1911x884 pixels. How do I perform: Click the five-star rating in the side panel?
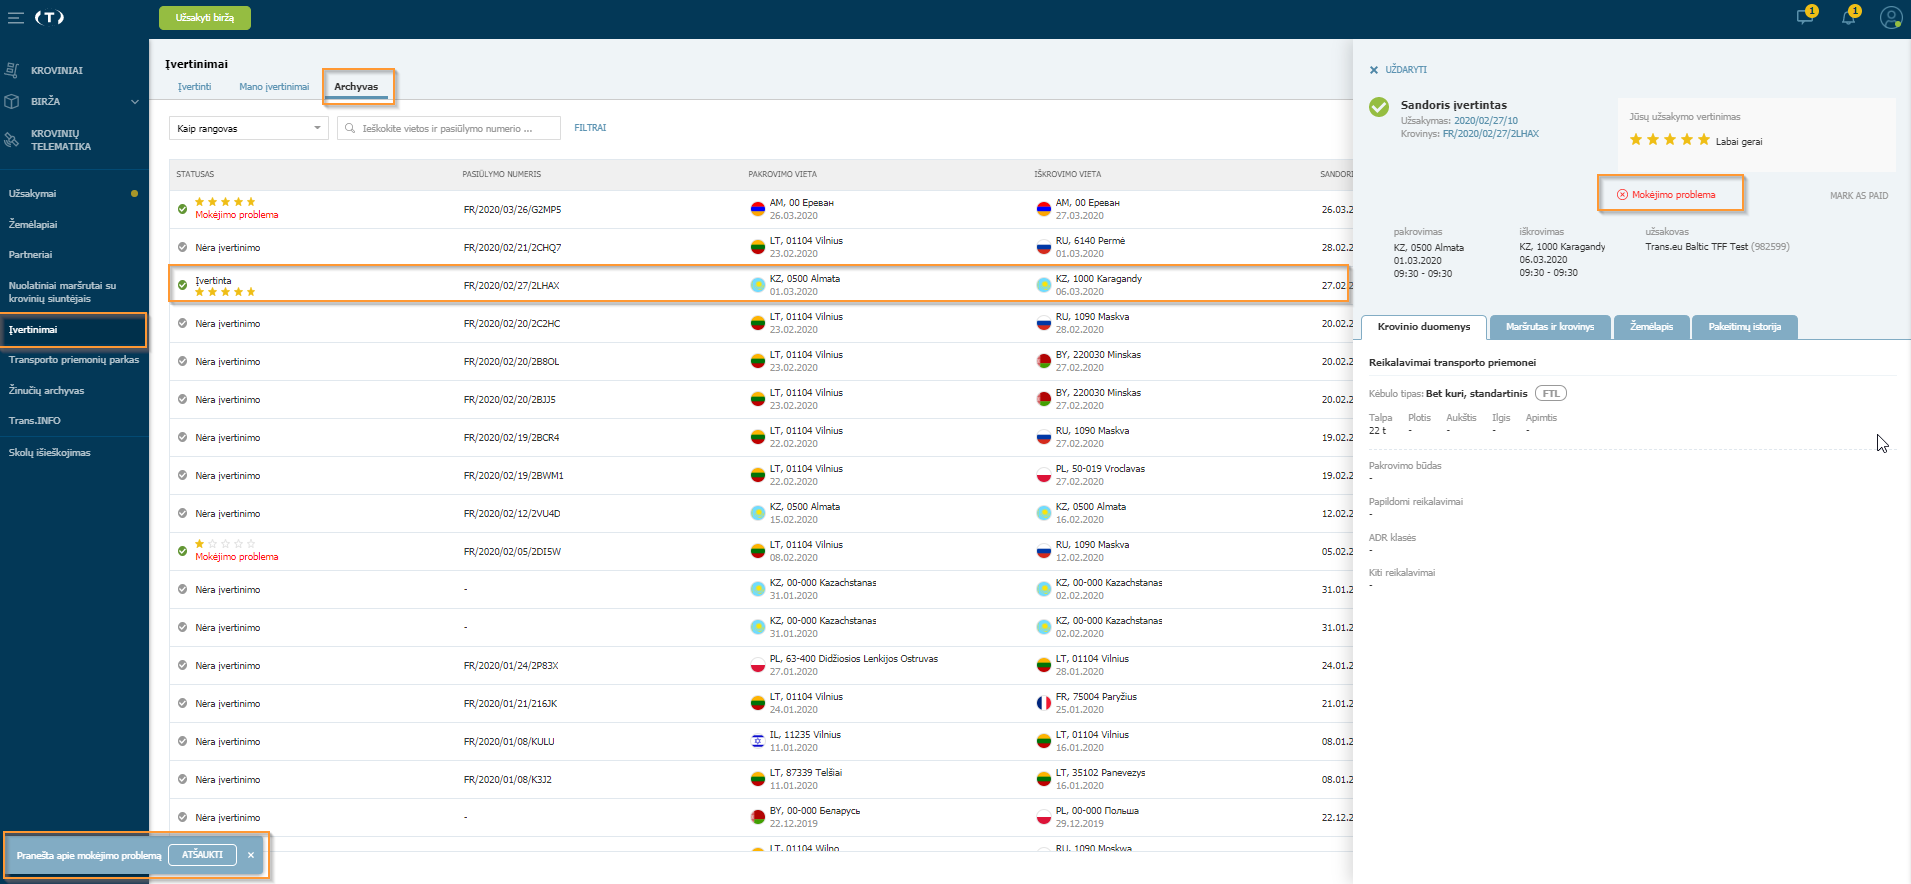click(1669, 140)
